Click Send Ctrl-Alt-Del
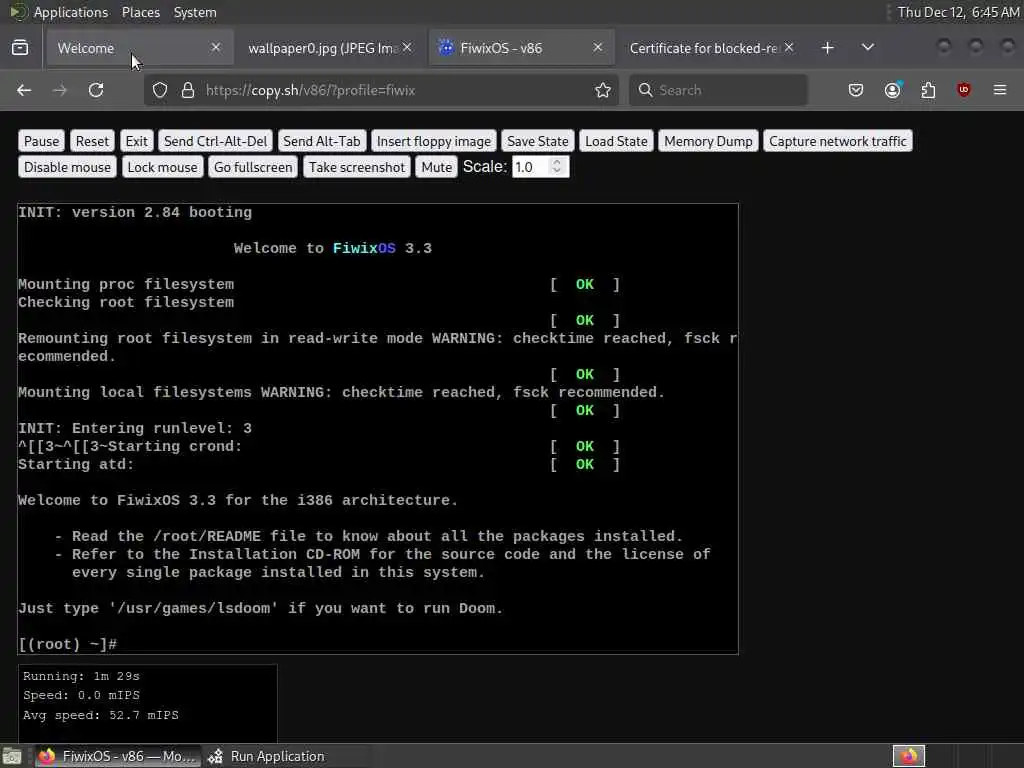This screenshot has height=768, width=1024. coord(216,141)
